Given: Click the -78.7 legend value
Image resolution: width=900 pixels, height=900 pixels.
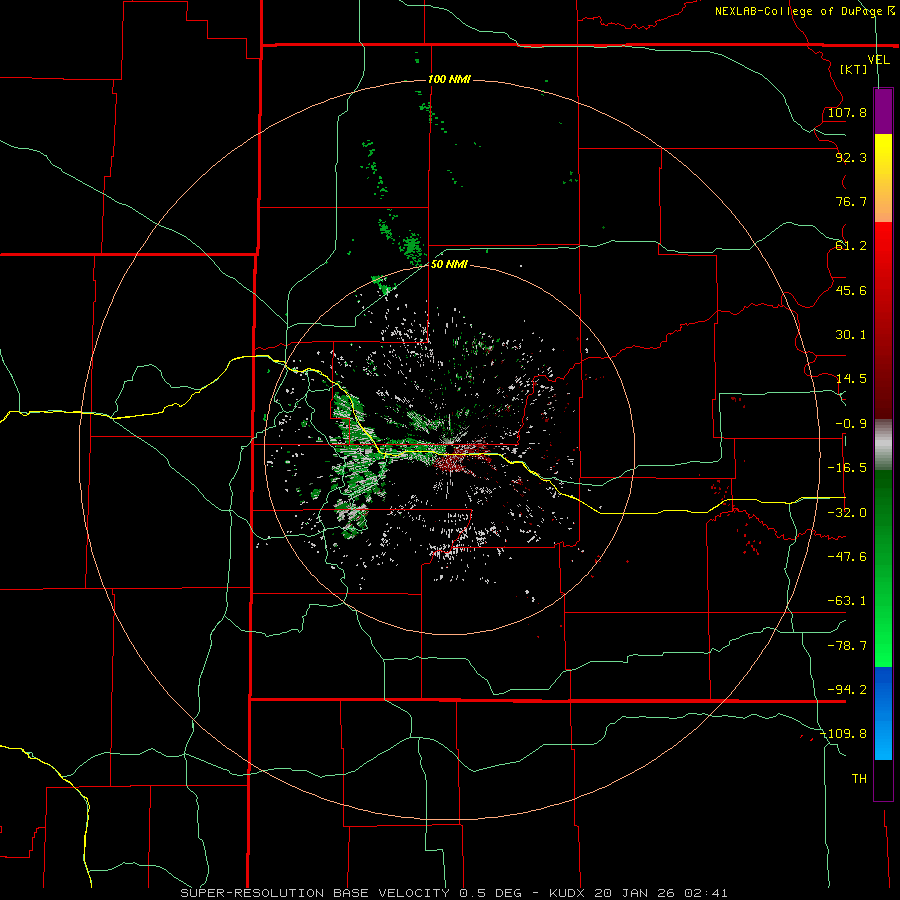Looking at the screenshot, I should (847, 646).
